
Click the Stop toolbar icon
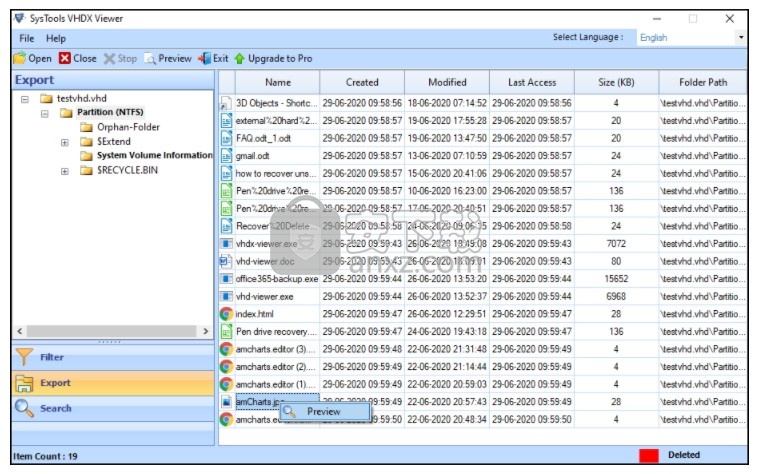click(110, 59)
